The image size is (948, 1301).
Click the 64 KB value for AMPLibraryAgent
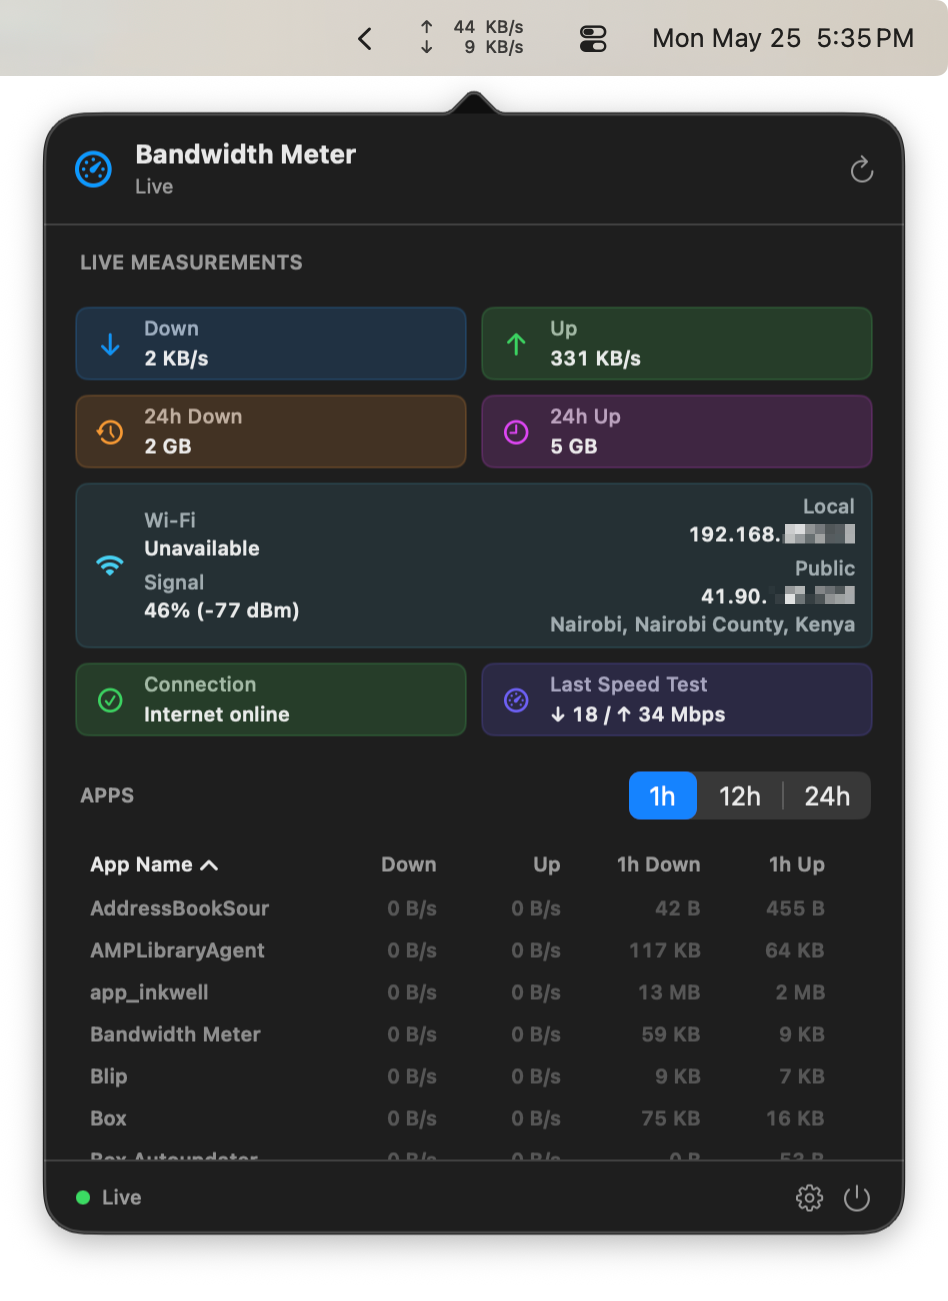(795, 951)
